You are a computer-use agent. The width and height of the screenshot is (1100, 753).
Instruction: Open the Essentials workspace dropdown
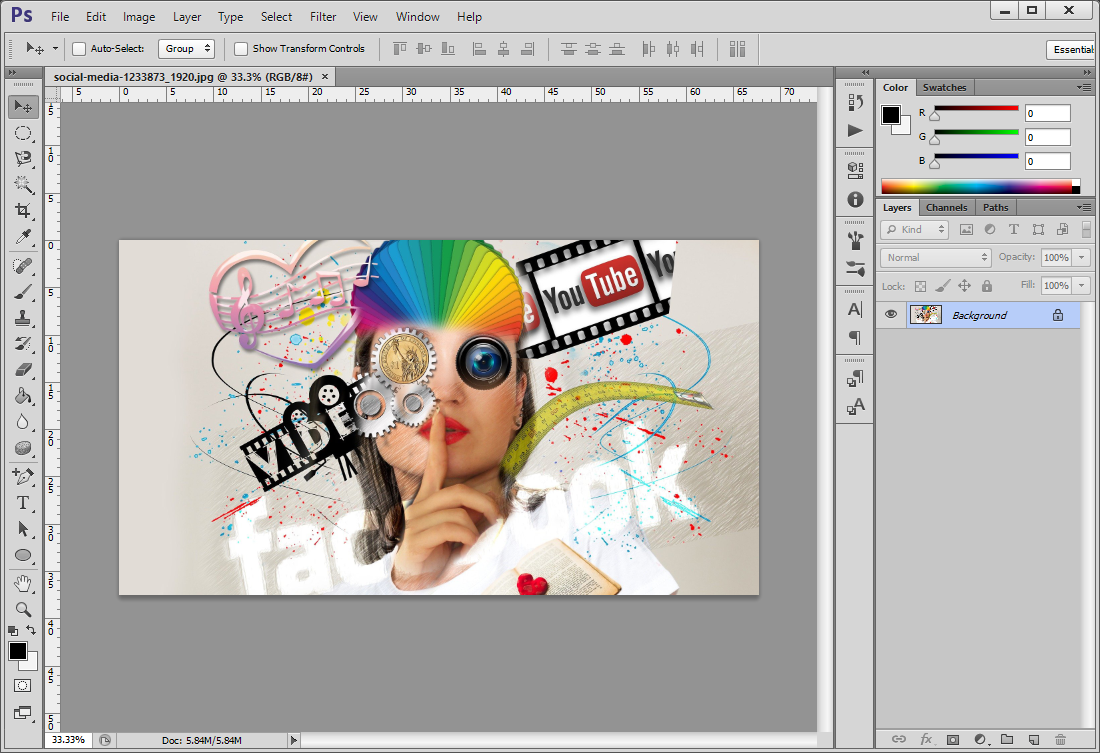point(1072,49)
